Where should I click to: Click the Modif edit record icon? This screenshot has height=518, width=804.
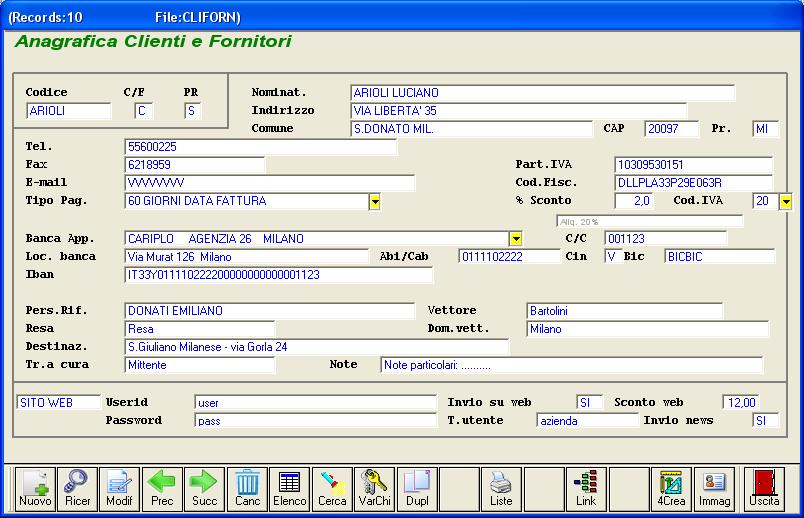[x=119, y=489]
